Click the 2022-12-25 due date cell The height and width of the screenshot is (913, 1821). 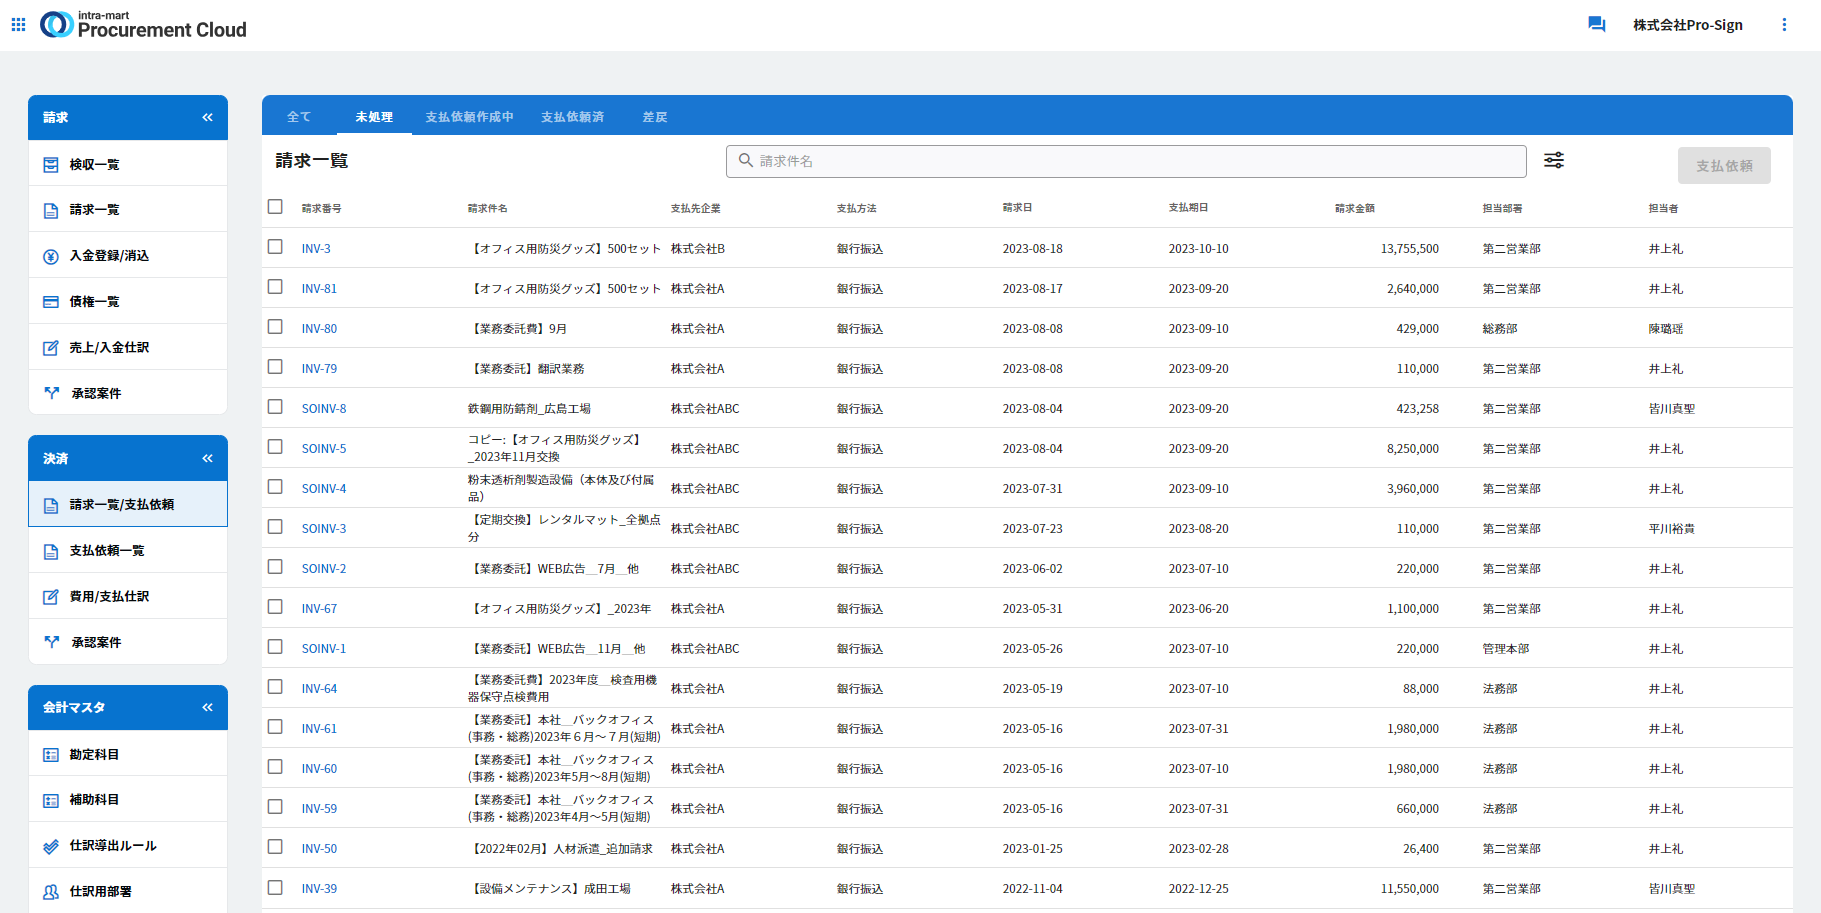1198,889
